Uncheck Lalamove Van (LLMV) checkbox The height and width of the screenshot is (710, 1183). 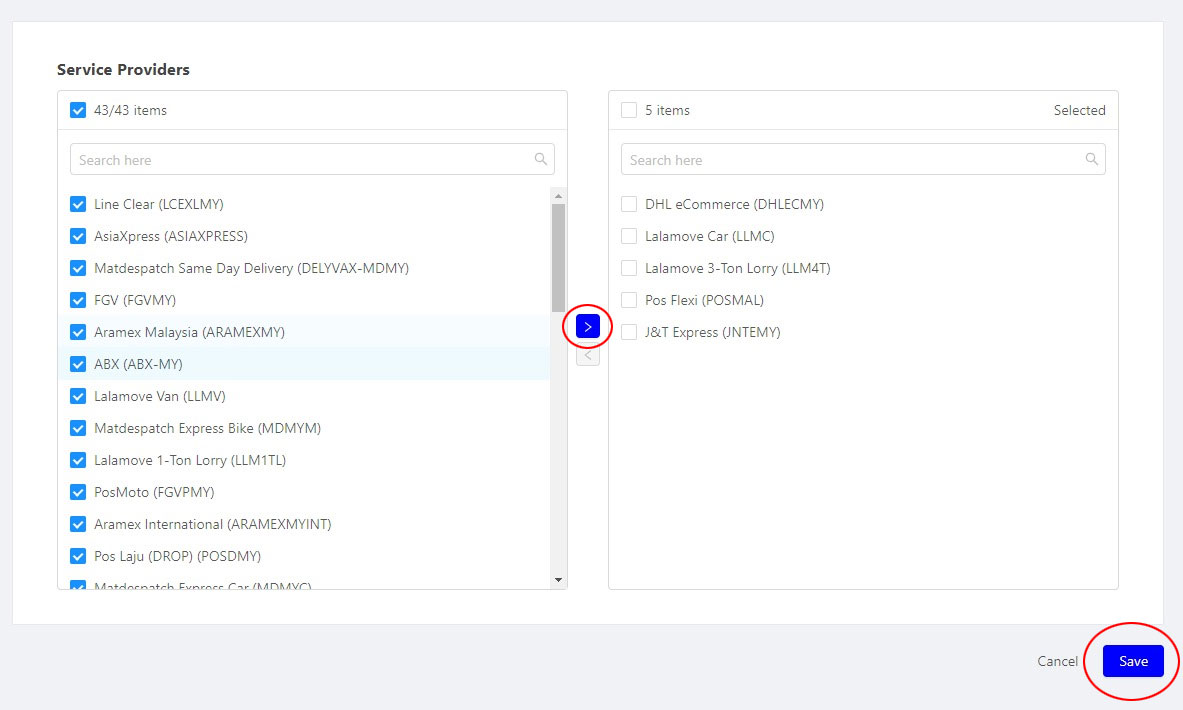[x=78, y=396]
